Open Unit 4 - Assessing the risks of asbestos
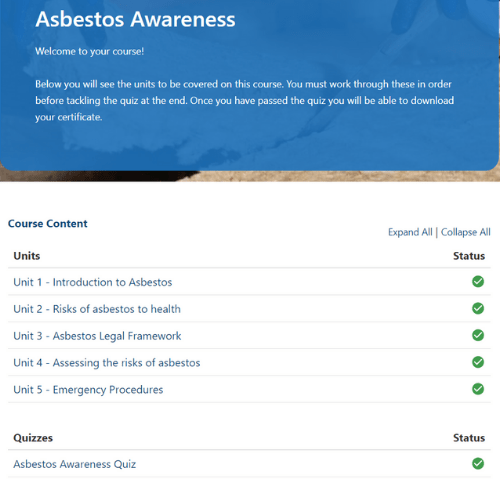 pos(107,363)
